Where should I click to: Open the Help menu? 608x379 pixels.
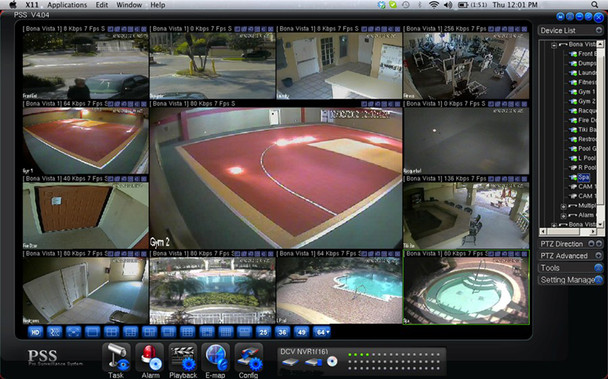click(158, 5)
